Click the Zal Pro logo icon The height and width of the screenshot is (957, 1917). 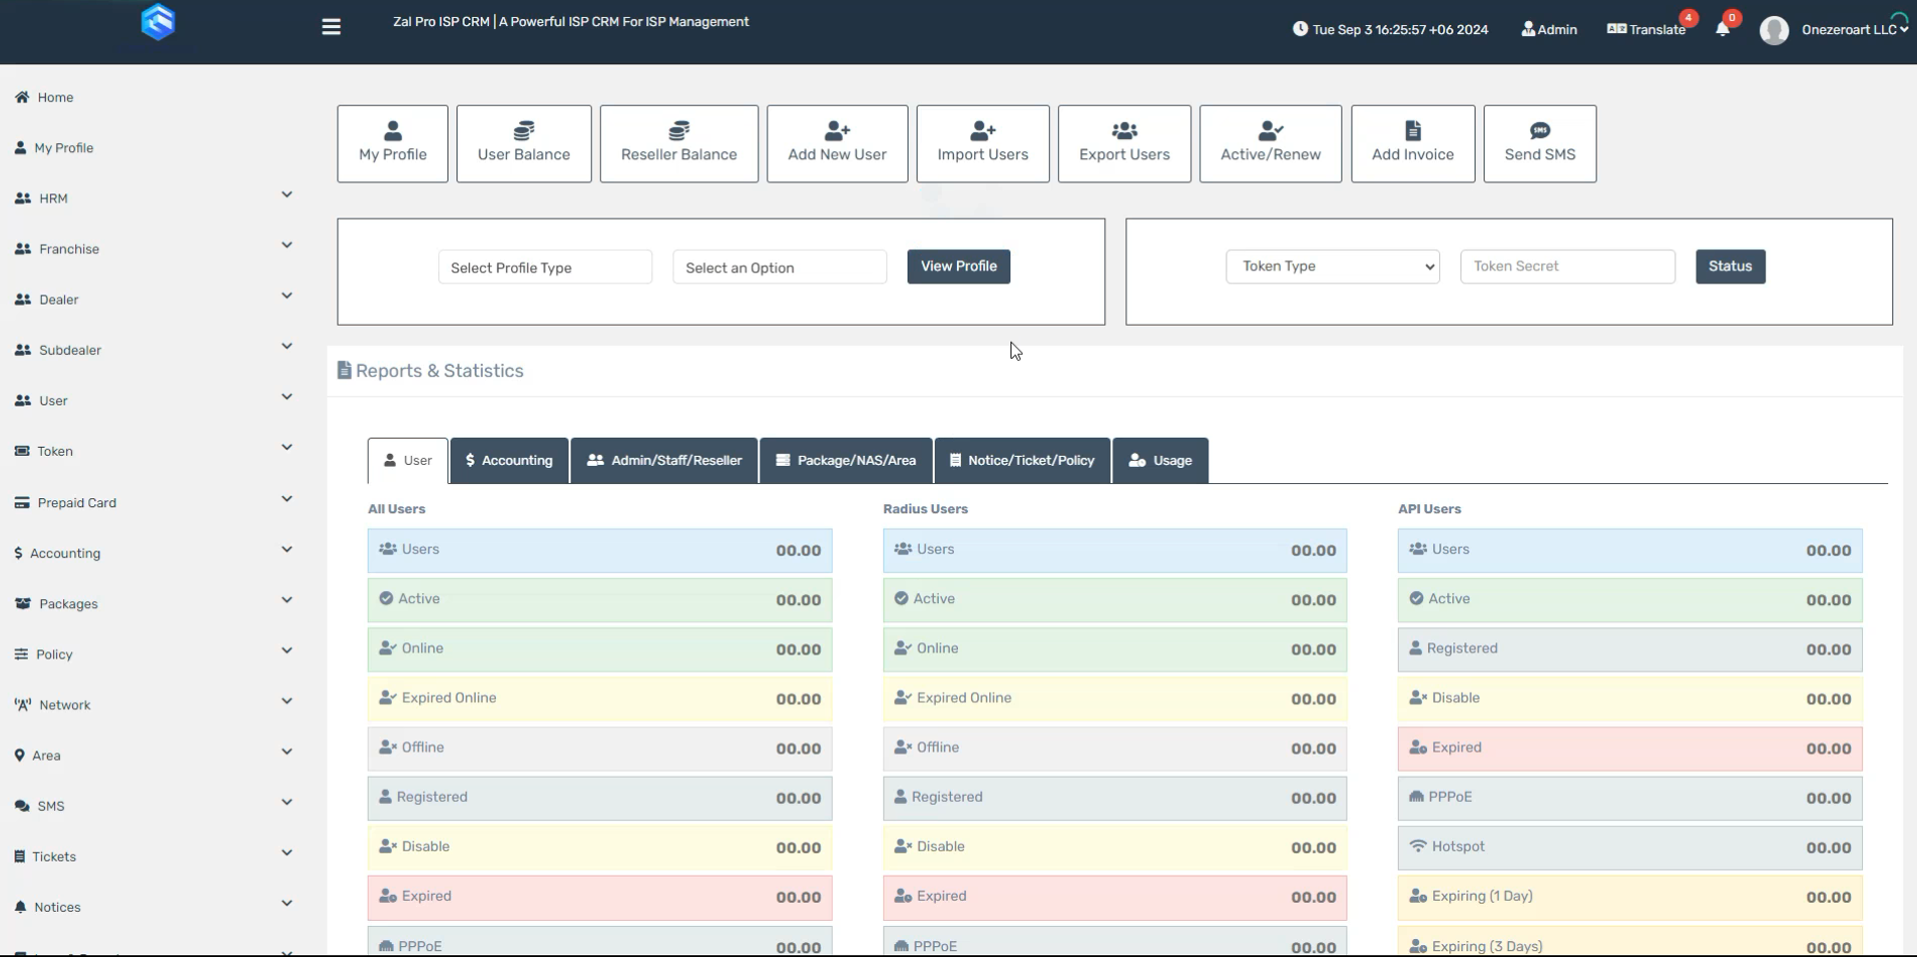tap(158, 22)
